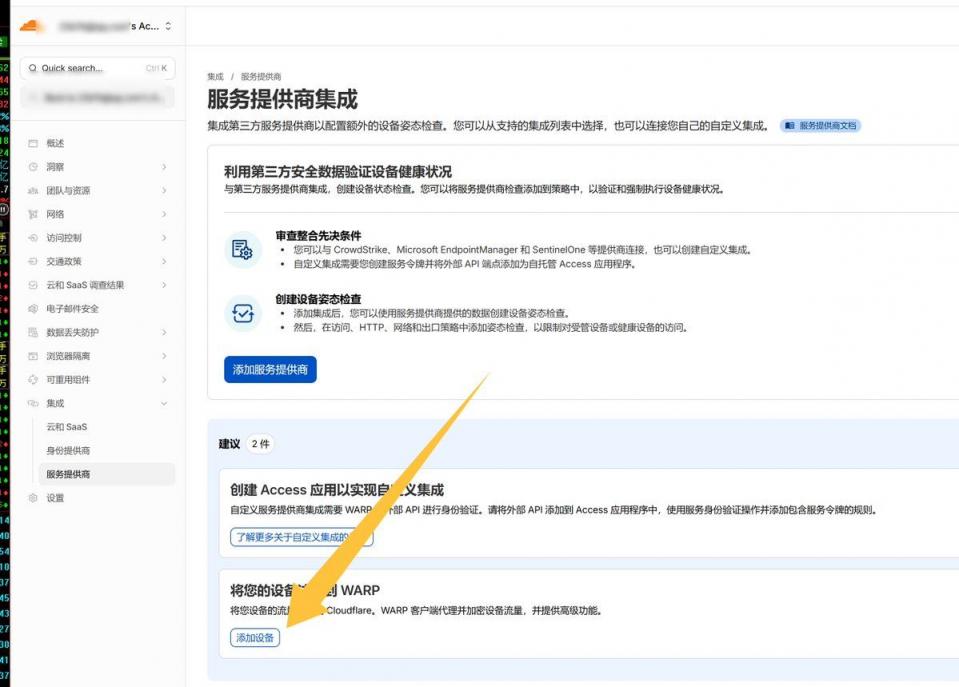Open the account switcher dropdown

[x=167, y=26]
